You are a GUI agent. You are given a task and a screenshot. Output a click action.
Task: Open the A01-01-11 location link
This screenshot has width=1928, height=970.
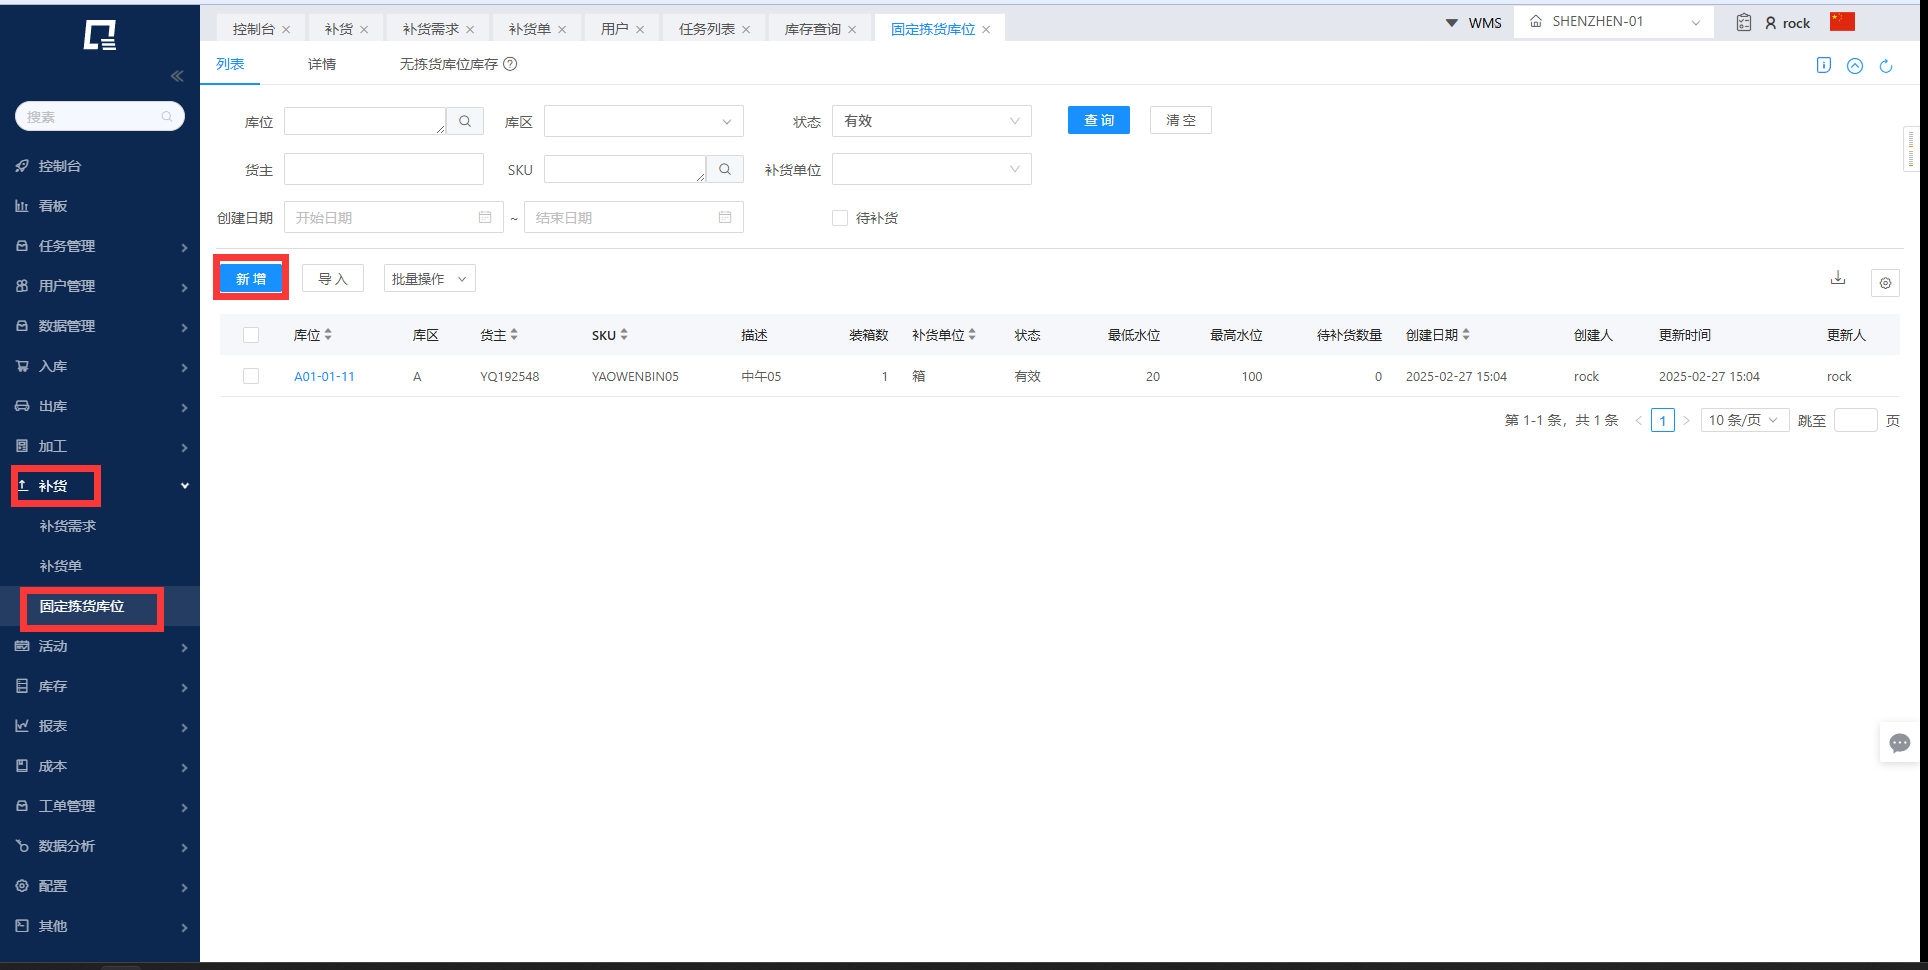[324, 377]
